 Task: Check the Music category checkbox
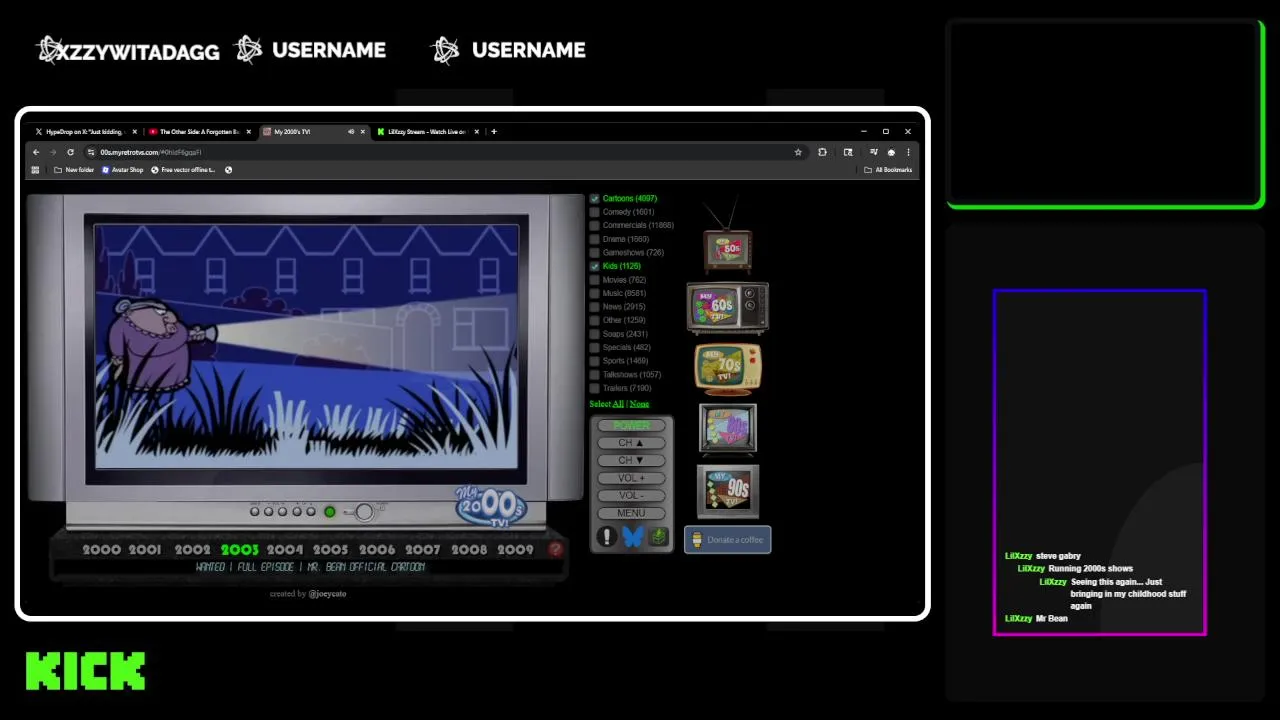click(594, 293)
